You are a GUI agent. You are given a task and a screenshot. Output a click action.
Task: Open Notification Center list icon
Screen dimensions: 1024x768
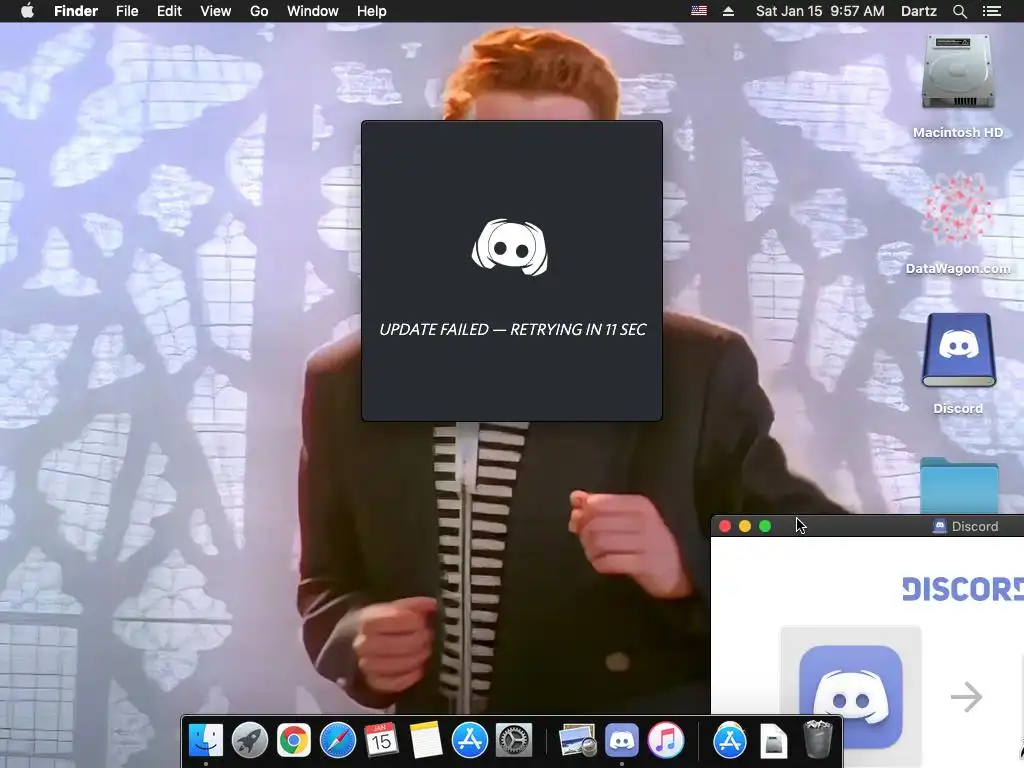(991, 11)
